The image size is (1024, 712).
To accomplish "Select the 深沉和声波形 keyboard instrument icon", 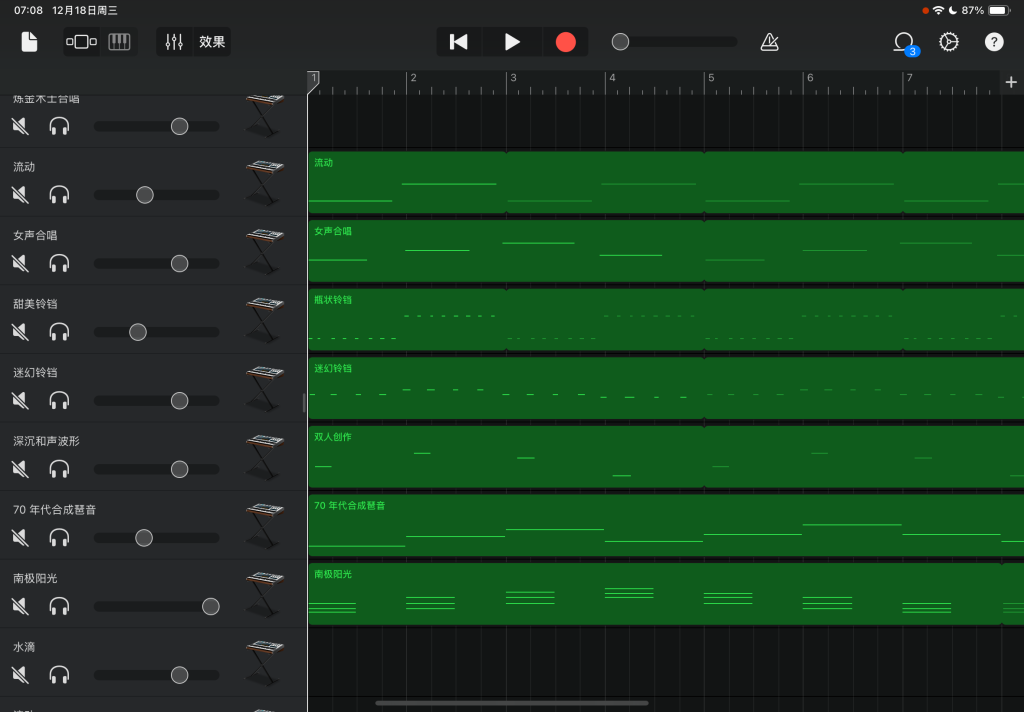I will pyautogui.click(x=265, y=457).
